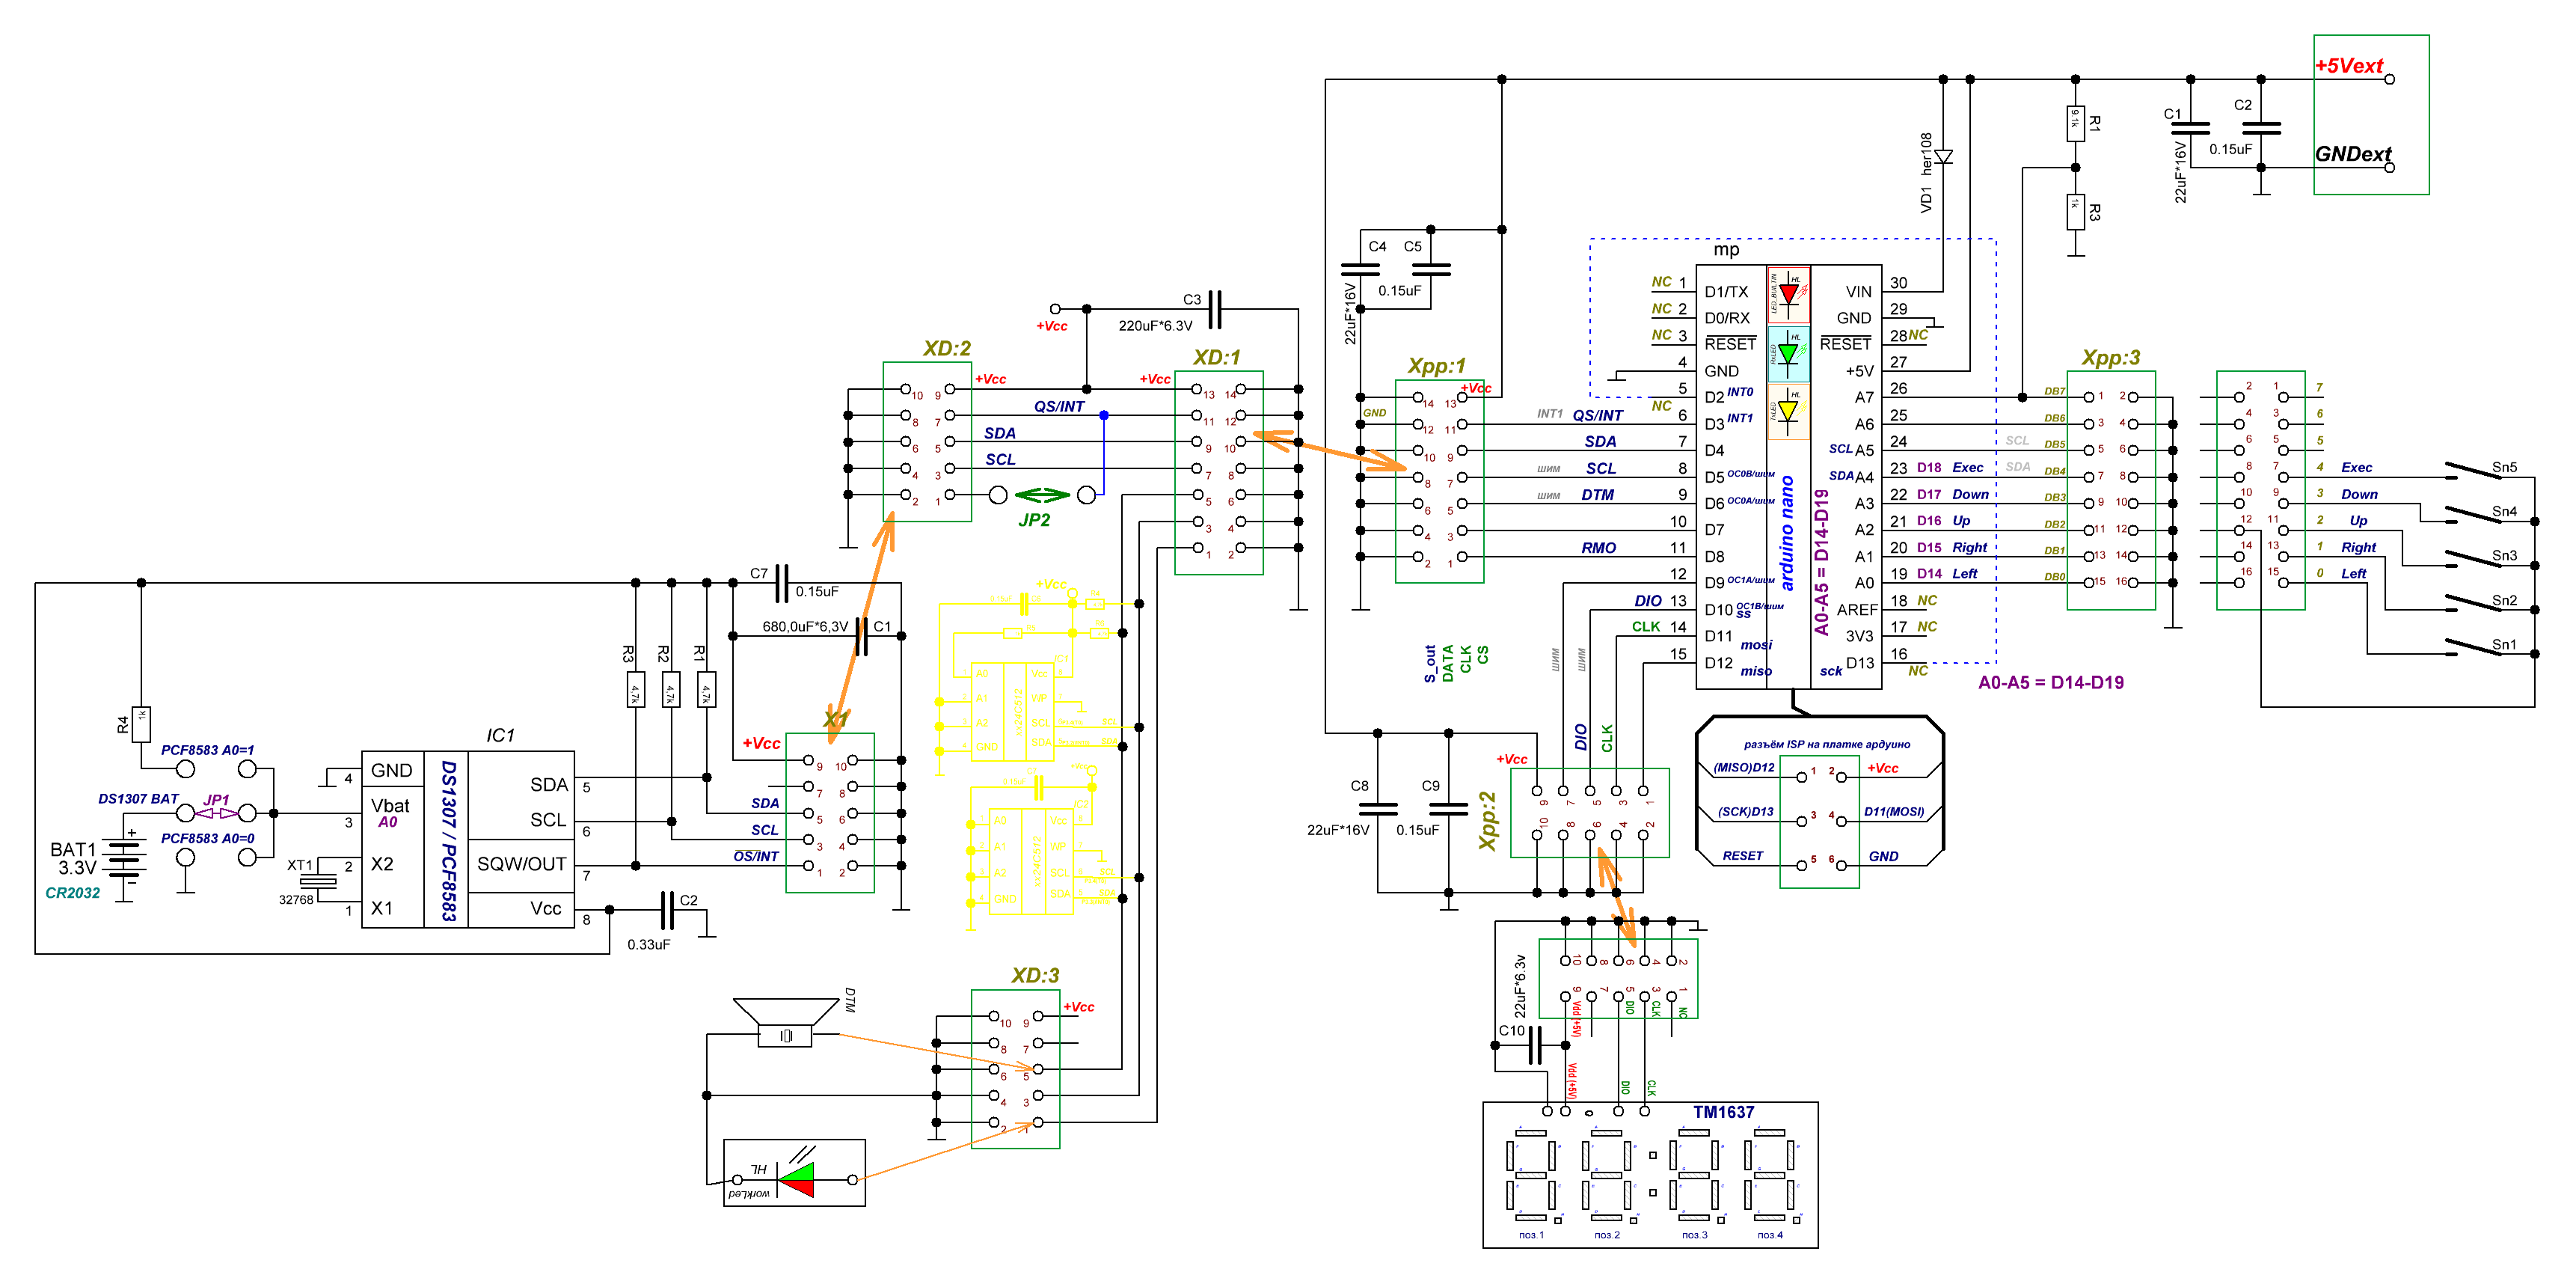Select the Vbat pin label on IC1

coord(390,806)
